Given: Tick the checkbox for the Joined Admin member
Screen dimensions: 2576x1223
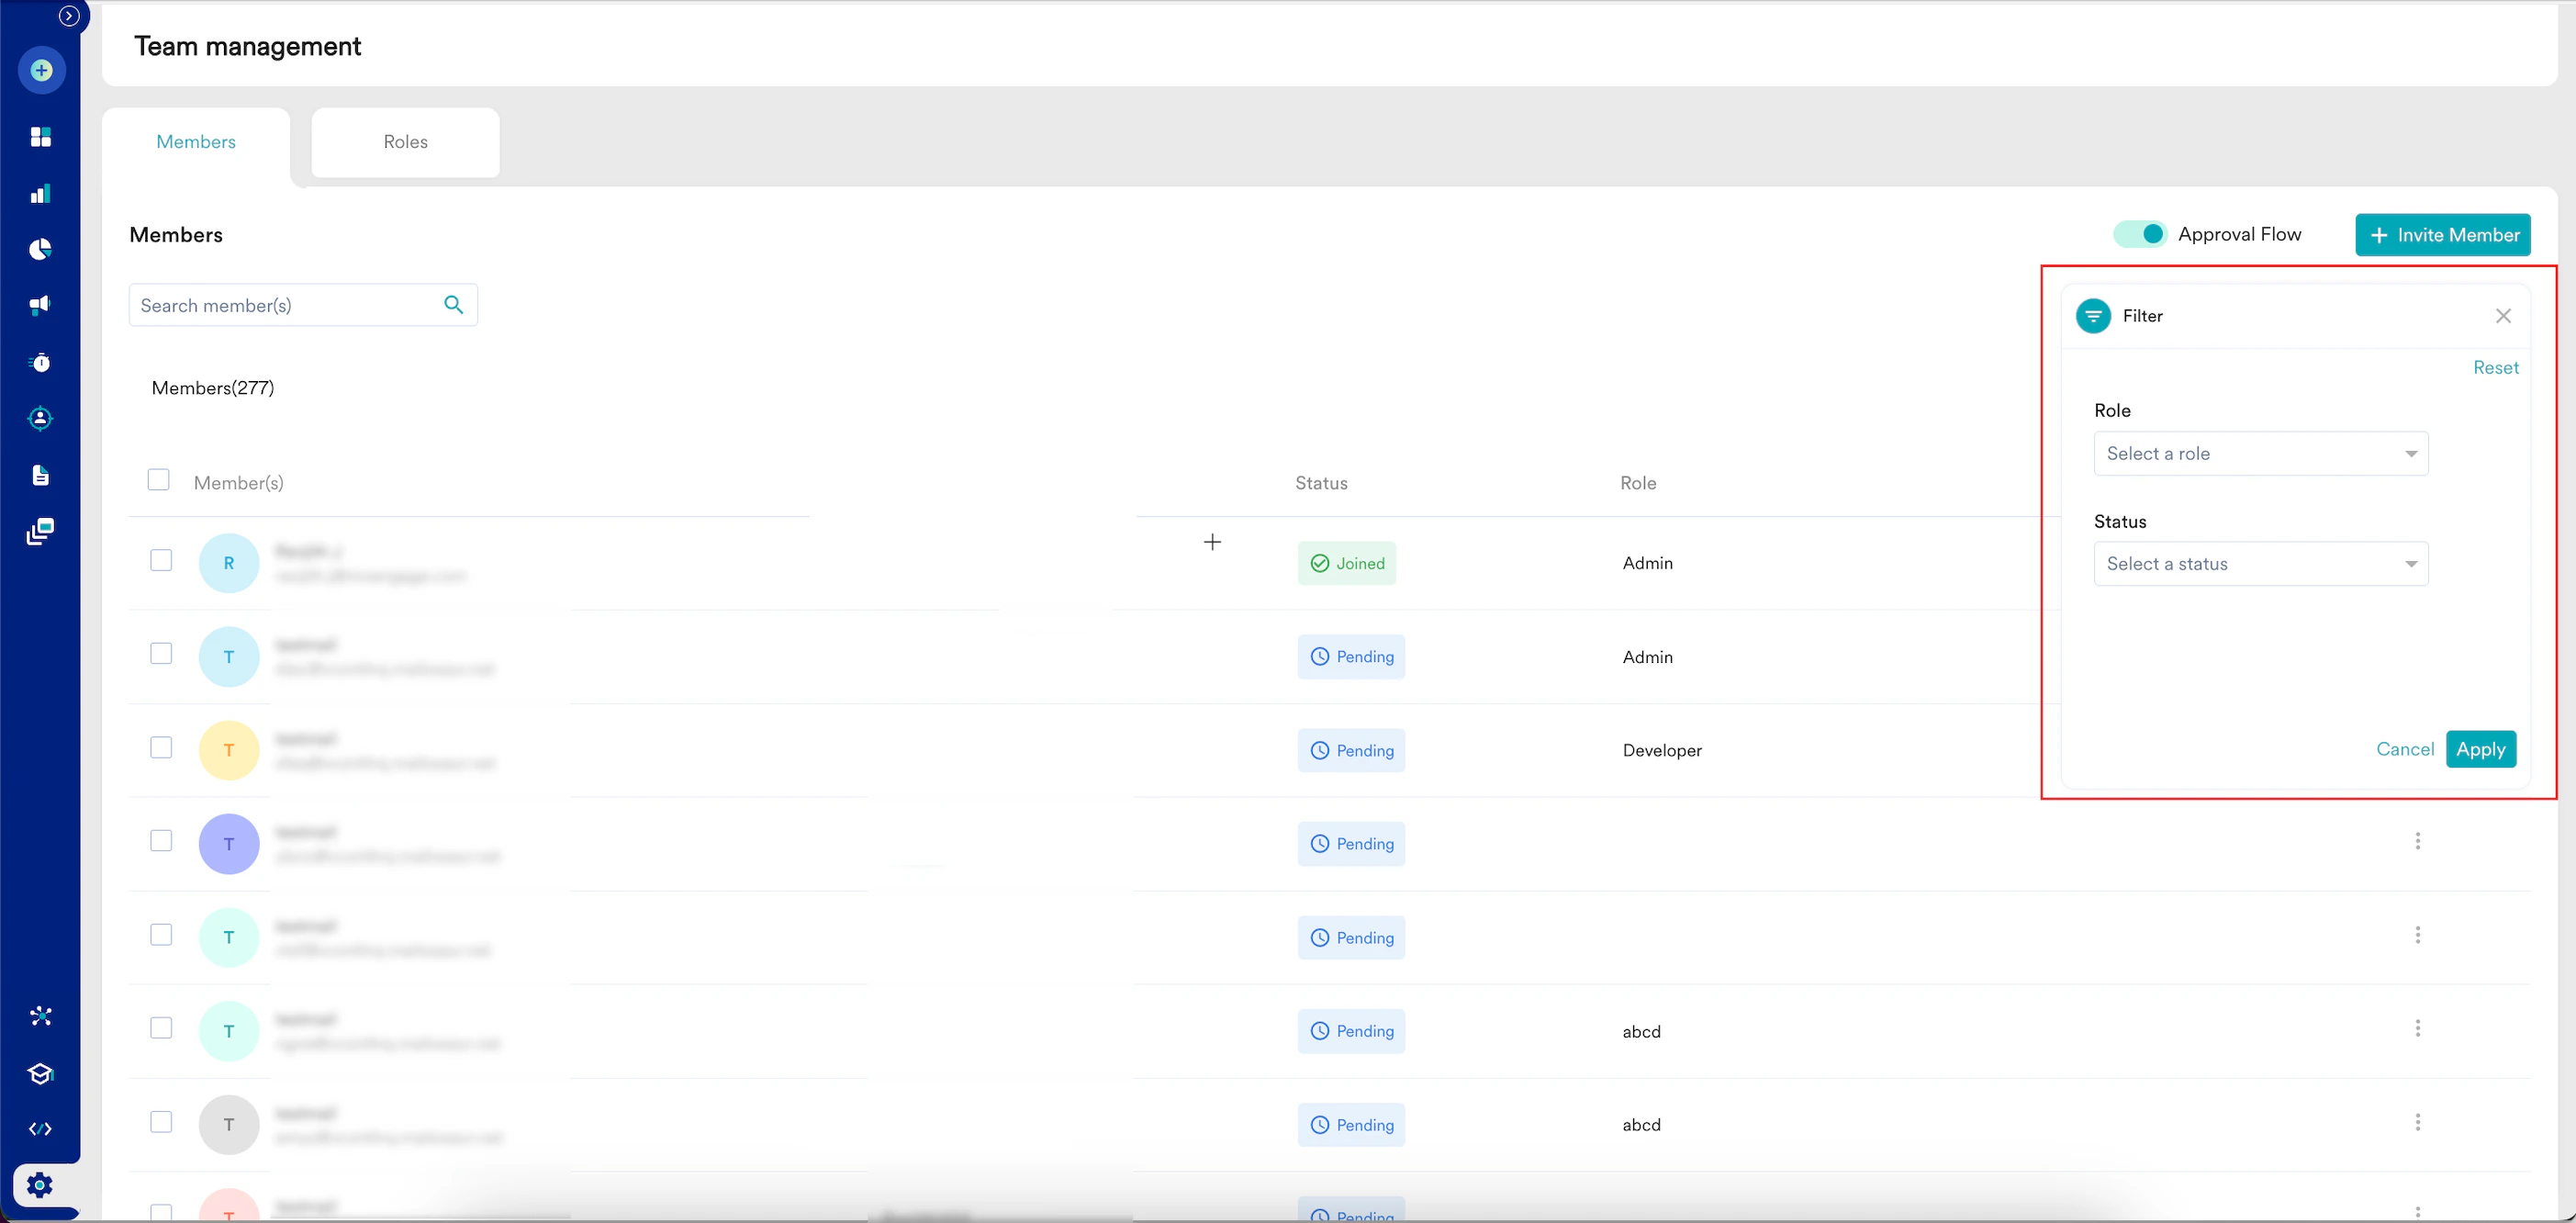Looking at the screenshot, I should click(161, 560).
